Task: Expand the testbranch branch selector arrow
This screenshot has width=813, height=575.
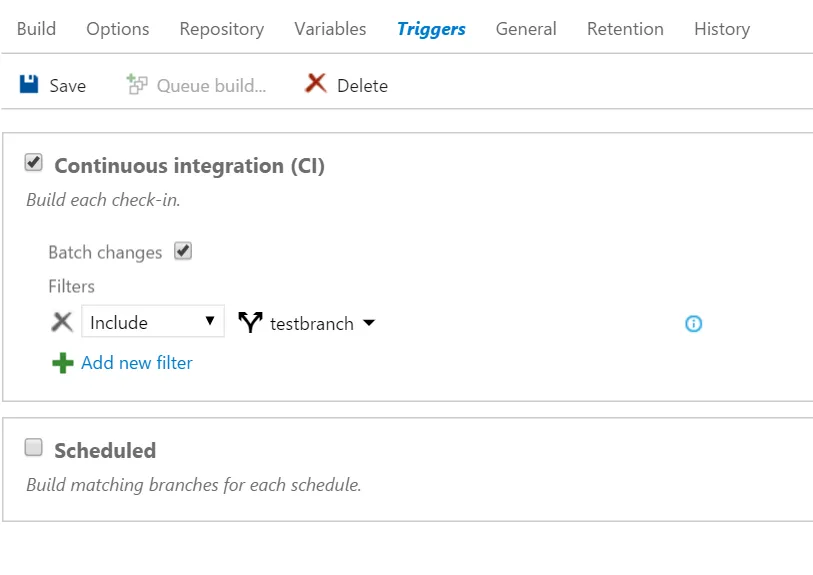Action: coord(369,323)
